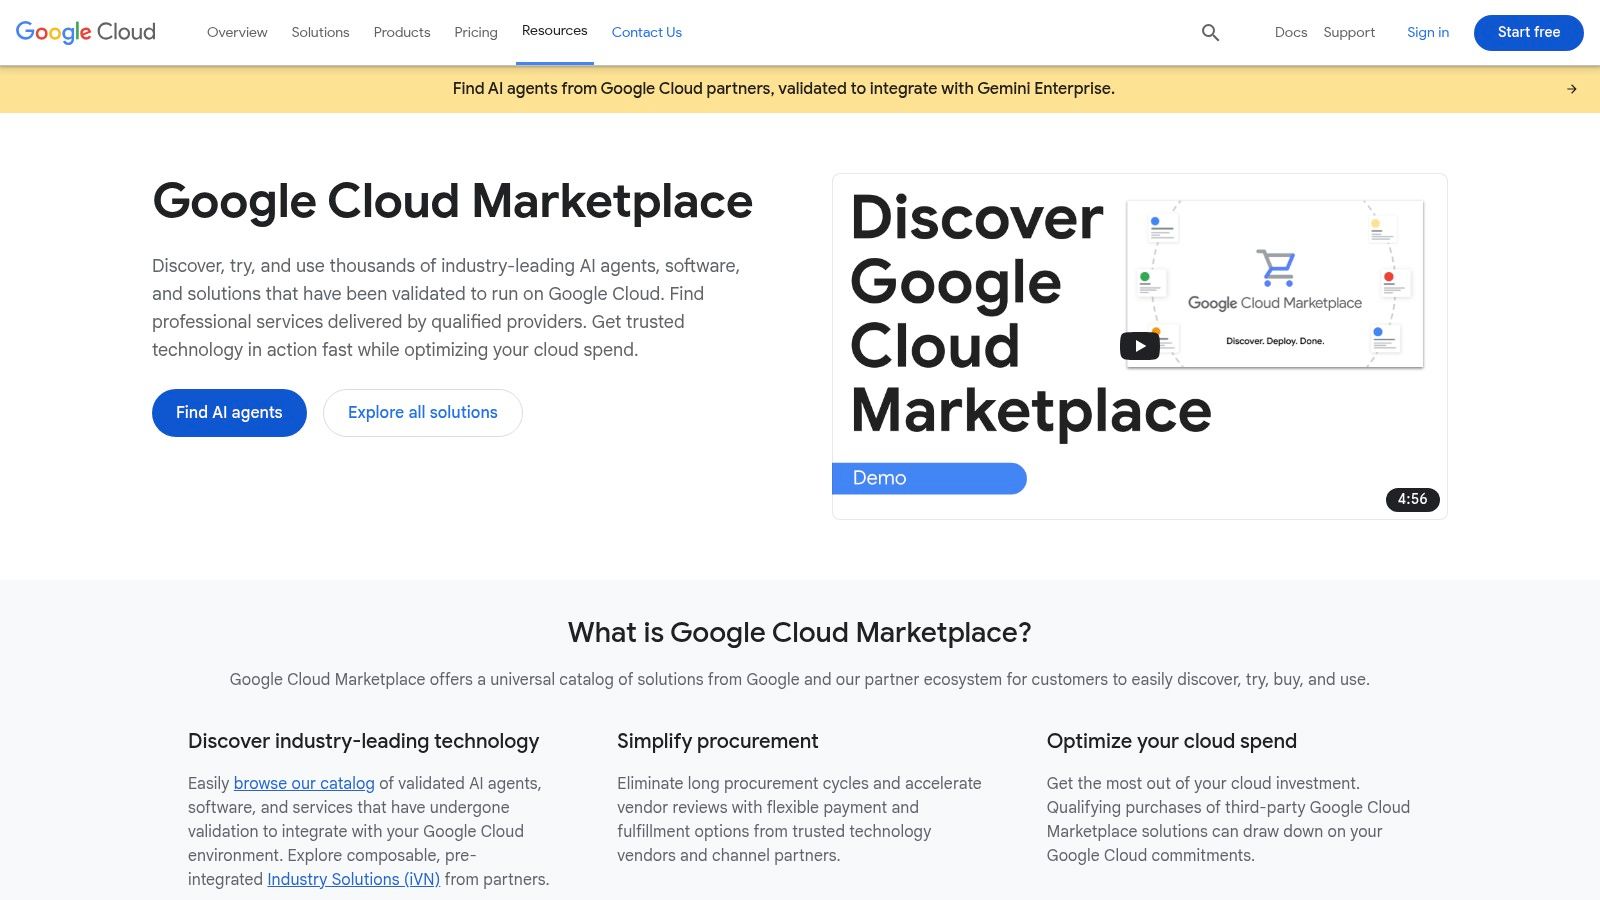Follow the Industry Solutions (iVN) link

pos(353,879)
